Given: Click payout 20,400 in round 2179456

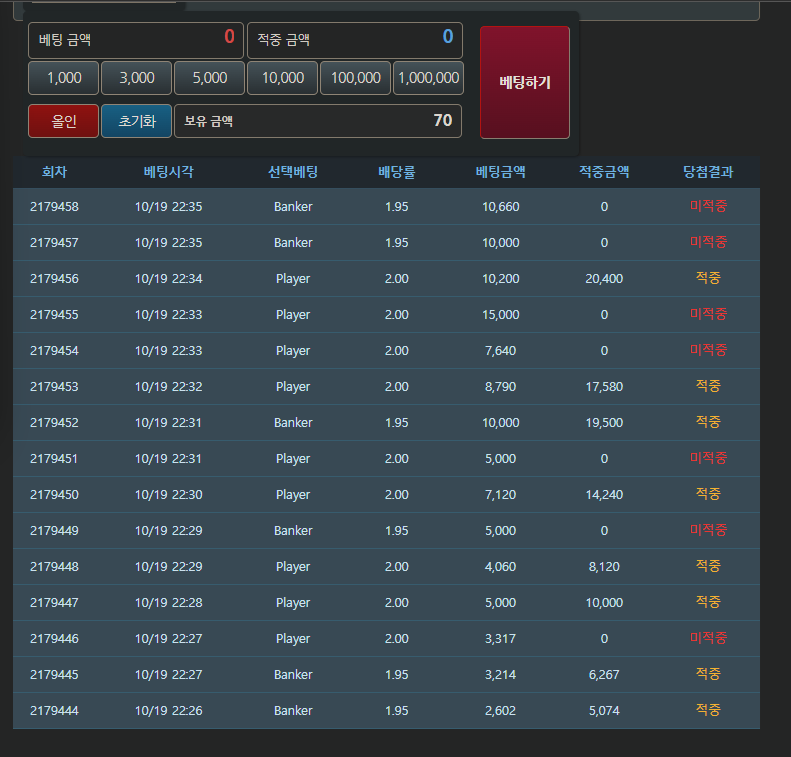Looking at the screenshot, I should point(604,279).
